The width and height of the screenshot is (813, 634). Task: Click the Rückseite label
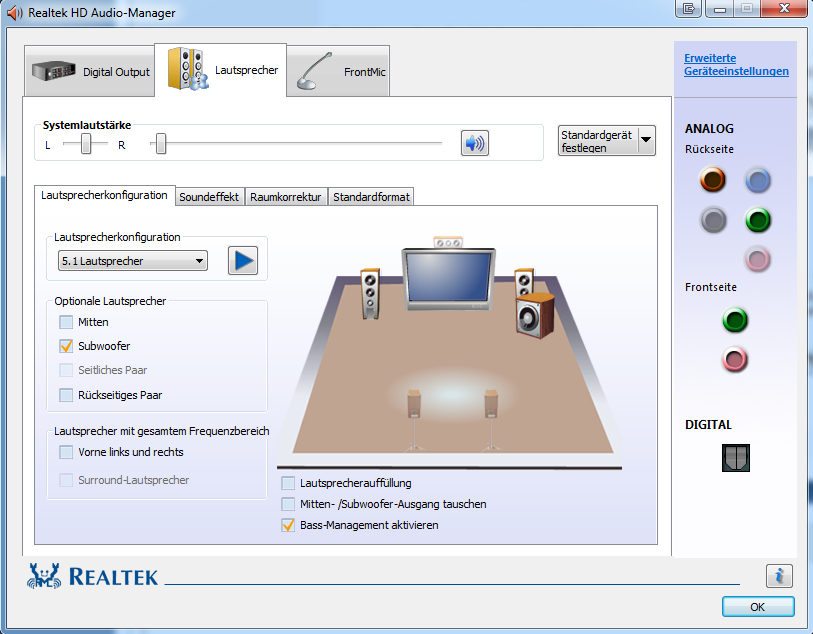[x=709, y=149]
